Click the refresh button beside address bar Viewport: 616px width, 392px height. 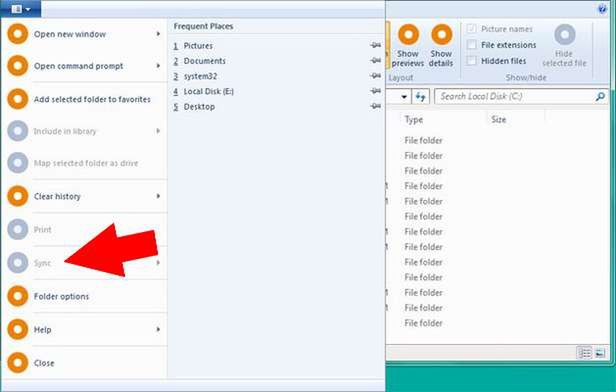coord(420,97)
